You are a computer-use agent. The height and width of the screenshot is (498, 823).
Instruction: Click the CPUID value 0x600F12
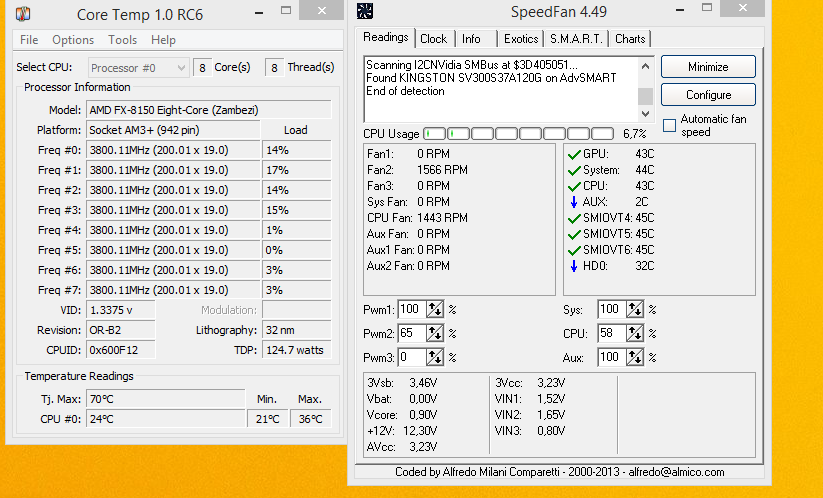[x=121, y=350]
